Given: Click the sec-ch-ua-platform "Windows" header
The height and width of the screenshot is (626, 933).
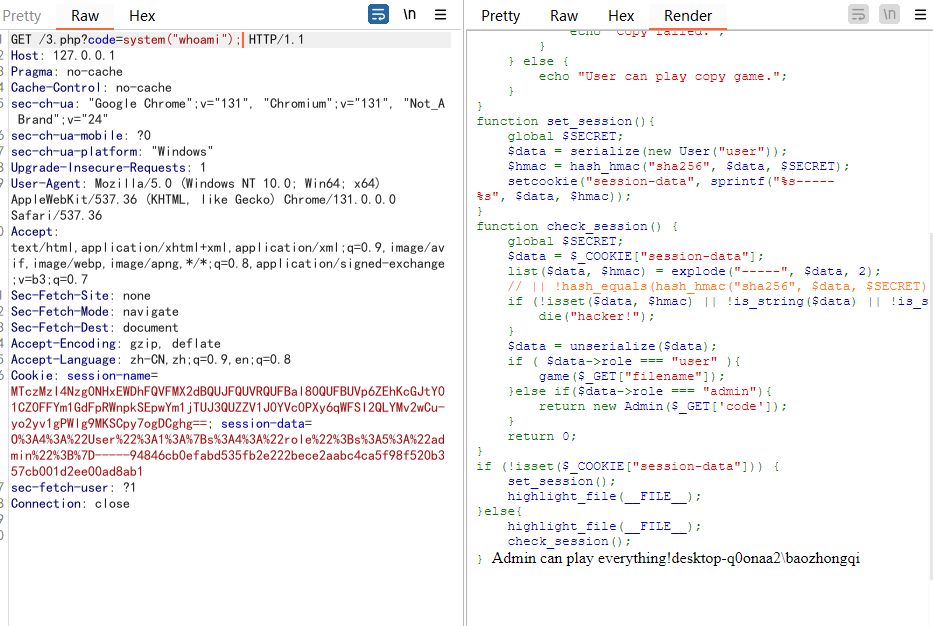Looking at the screenshot, I should coord(112,152).
